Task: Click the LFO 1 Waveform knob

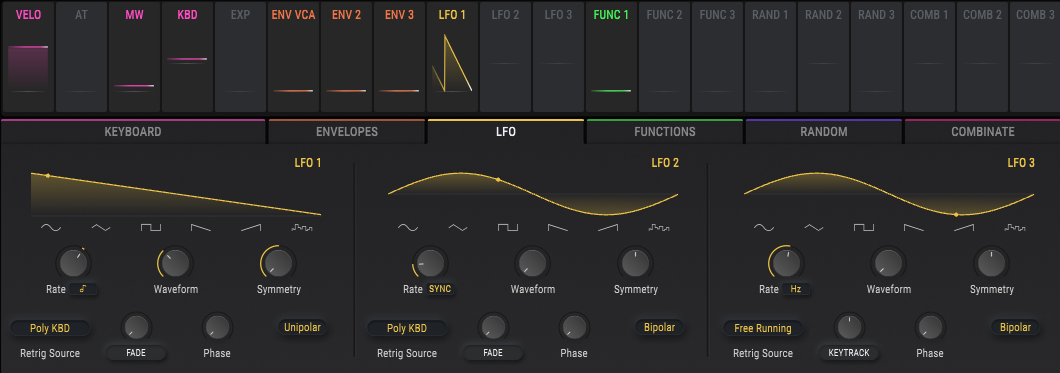Action: pos(176,263)
